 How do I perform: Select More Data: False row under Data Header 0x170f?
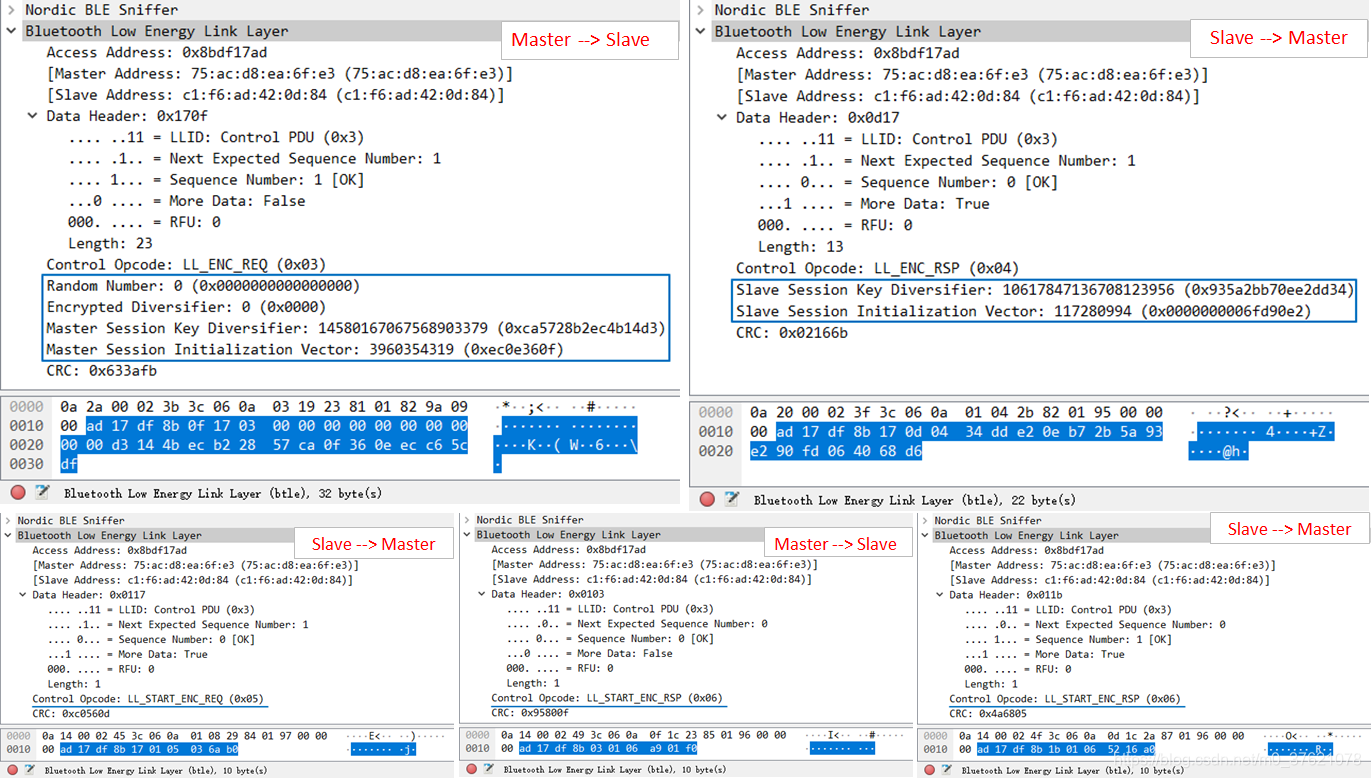(186, 201)
